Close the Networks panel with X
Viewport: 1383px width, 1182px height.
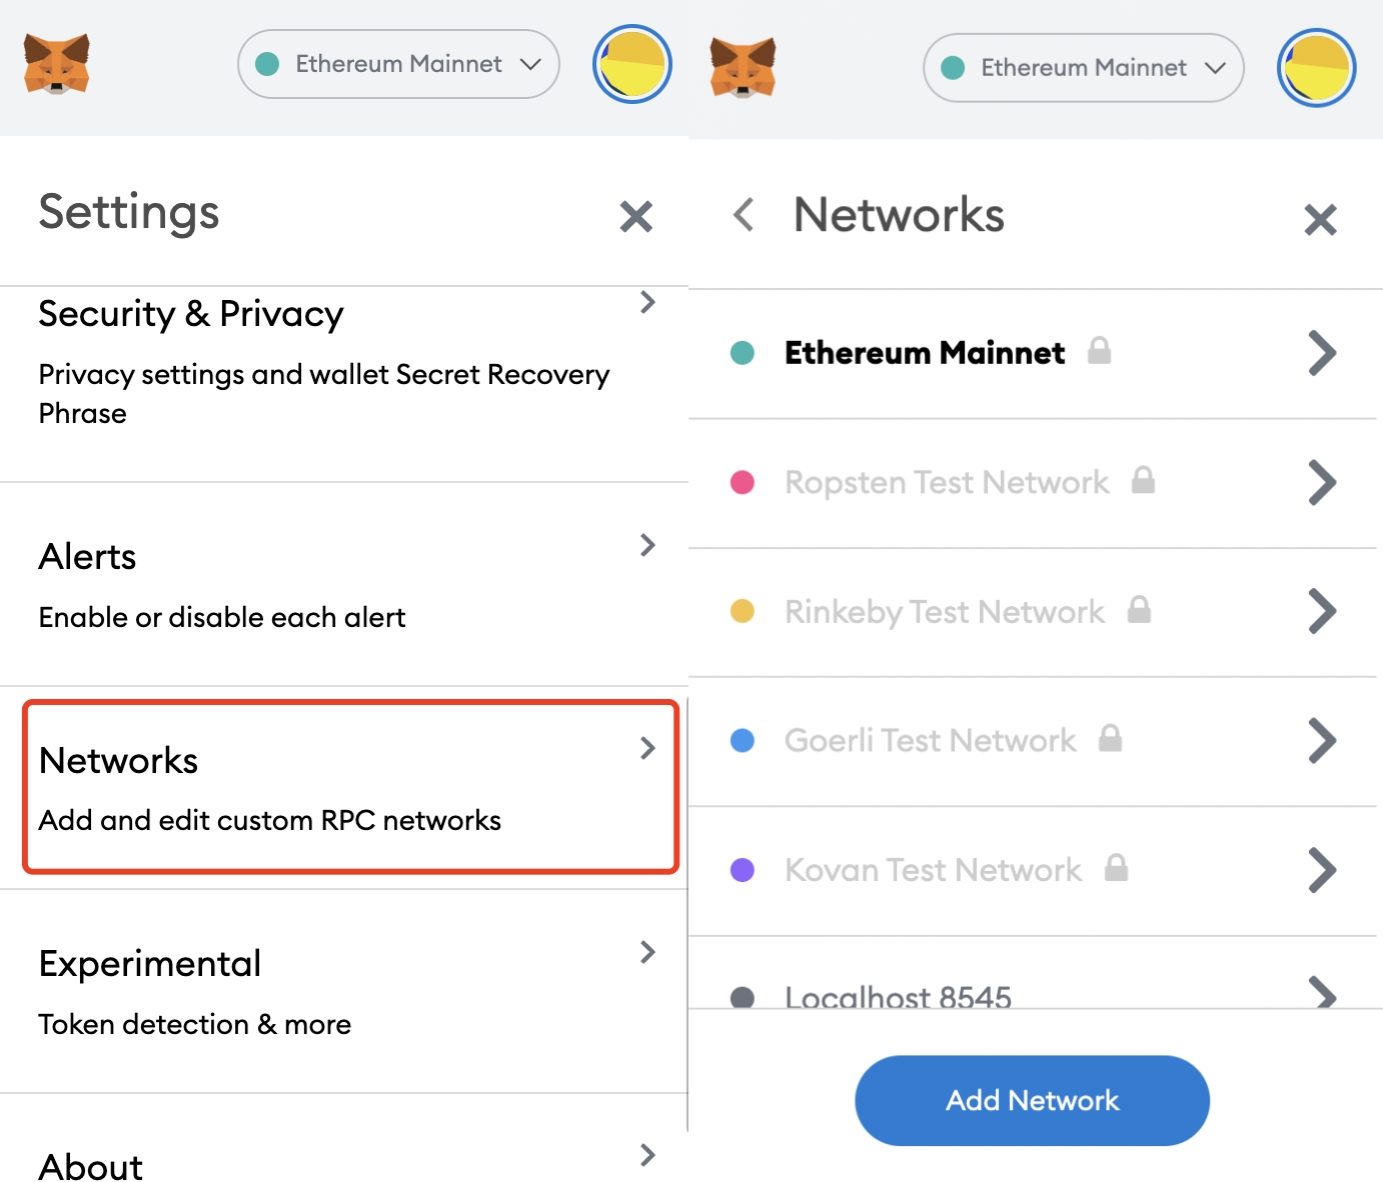(1320, 219)
